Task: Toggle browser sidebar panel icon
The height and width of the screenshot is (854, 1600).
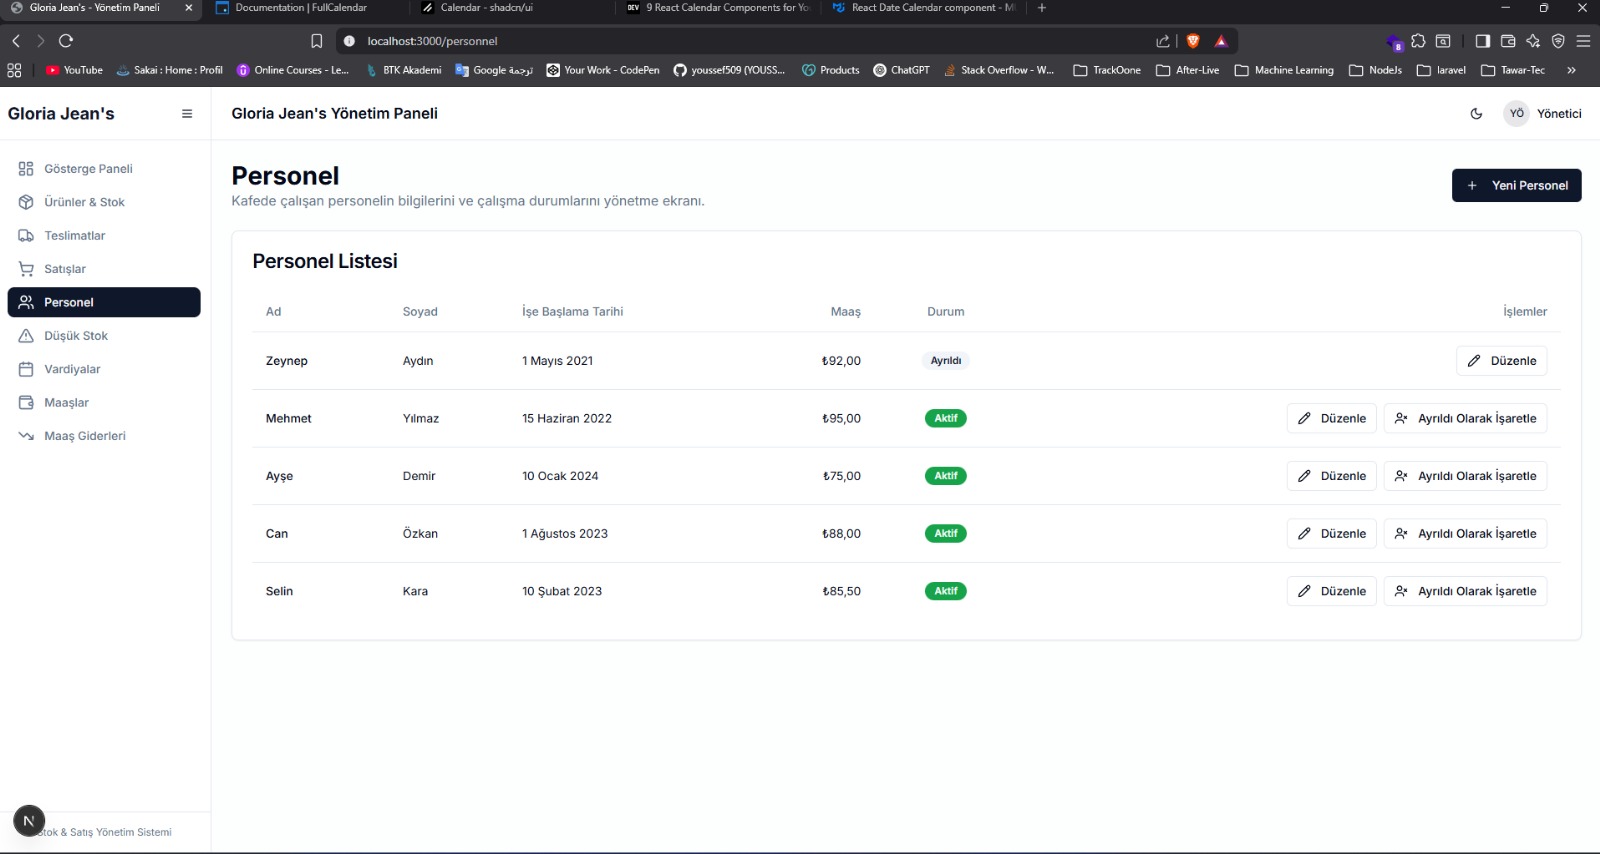Action: click(x=1482, y=41)
